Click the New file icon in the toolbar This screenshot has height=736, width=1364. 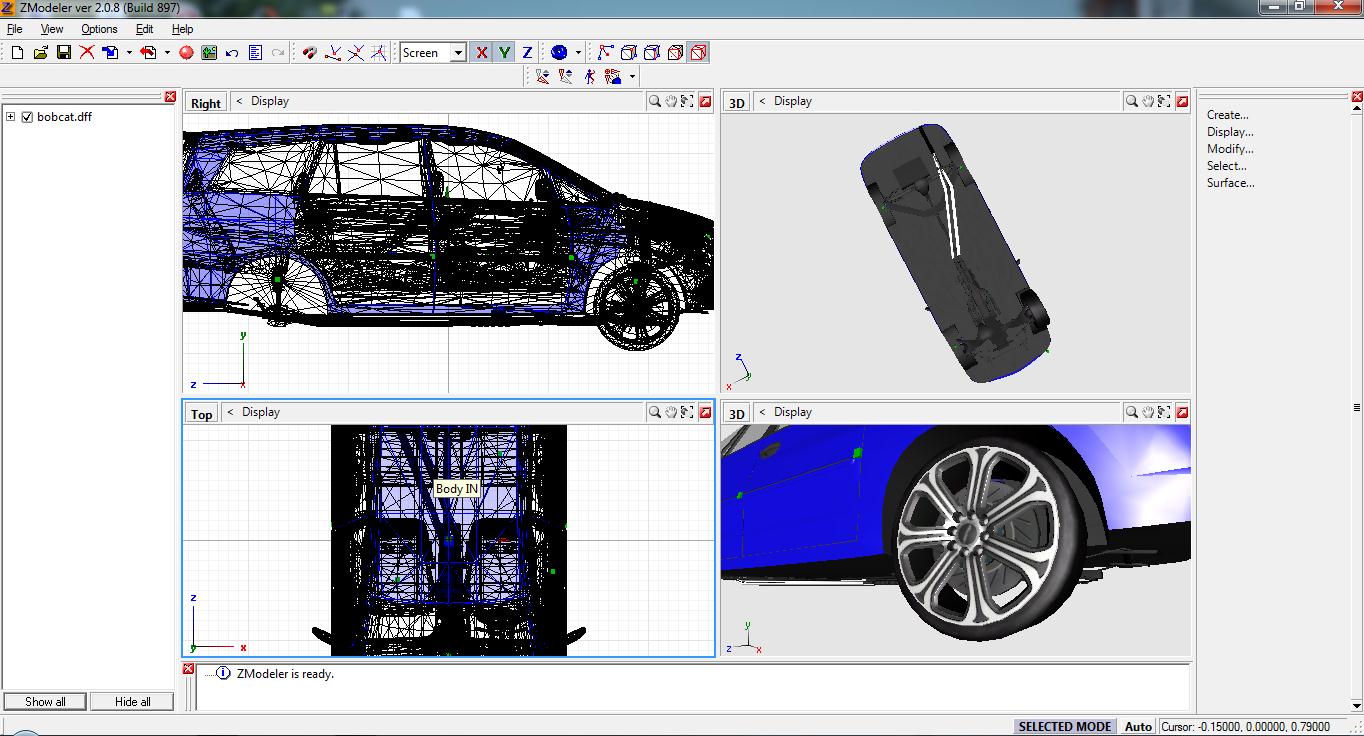point(17,53)
